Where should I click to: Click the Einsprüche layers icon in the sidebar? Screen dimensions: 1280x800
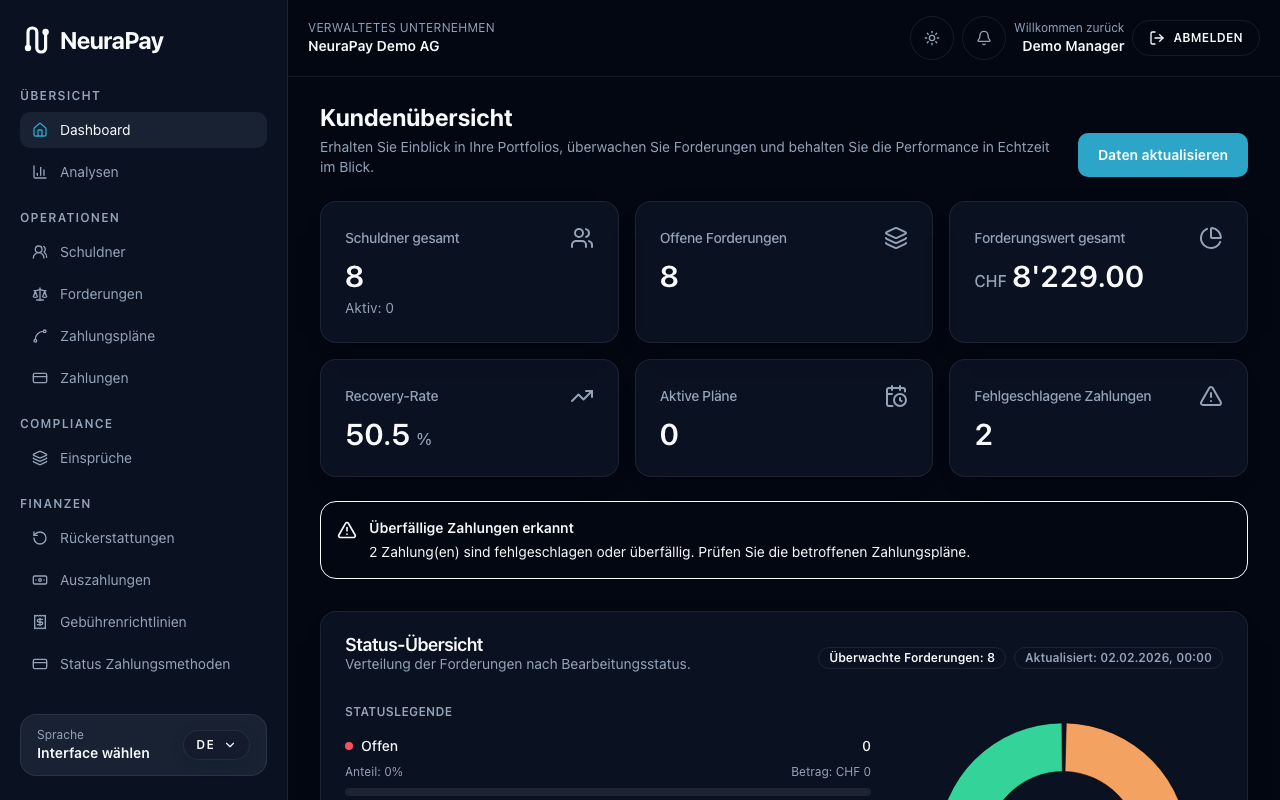pos(40,458)
